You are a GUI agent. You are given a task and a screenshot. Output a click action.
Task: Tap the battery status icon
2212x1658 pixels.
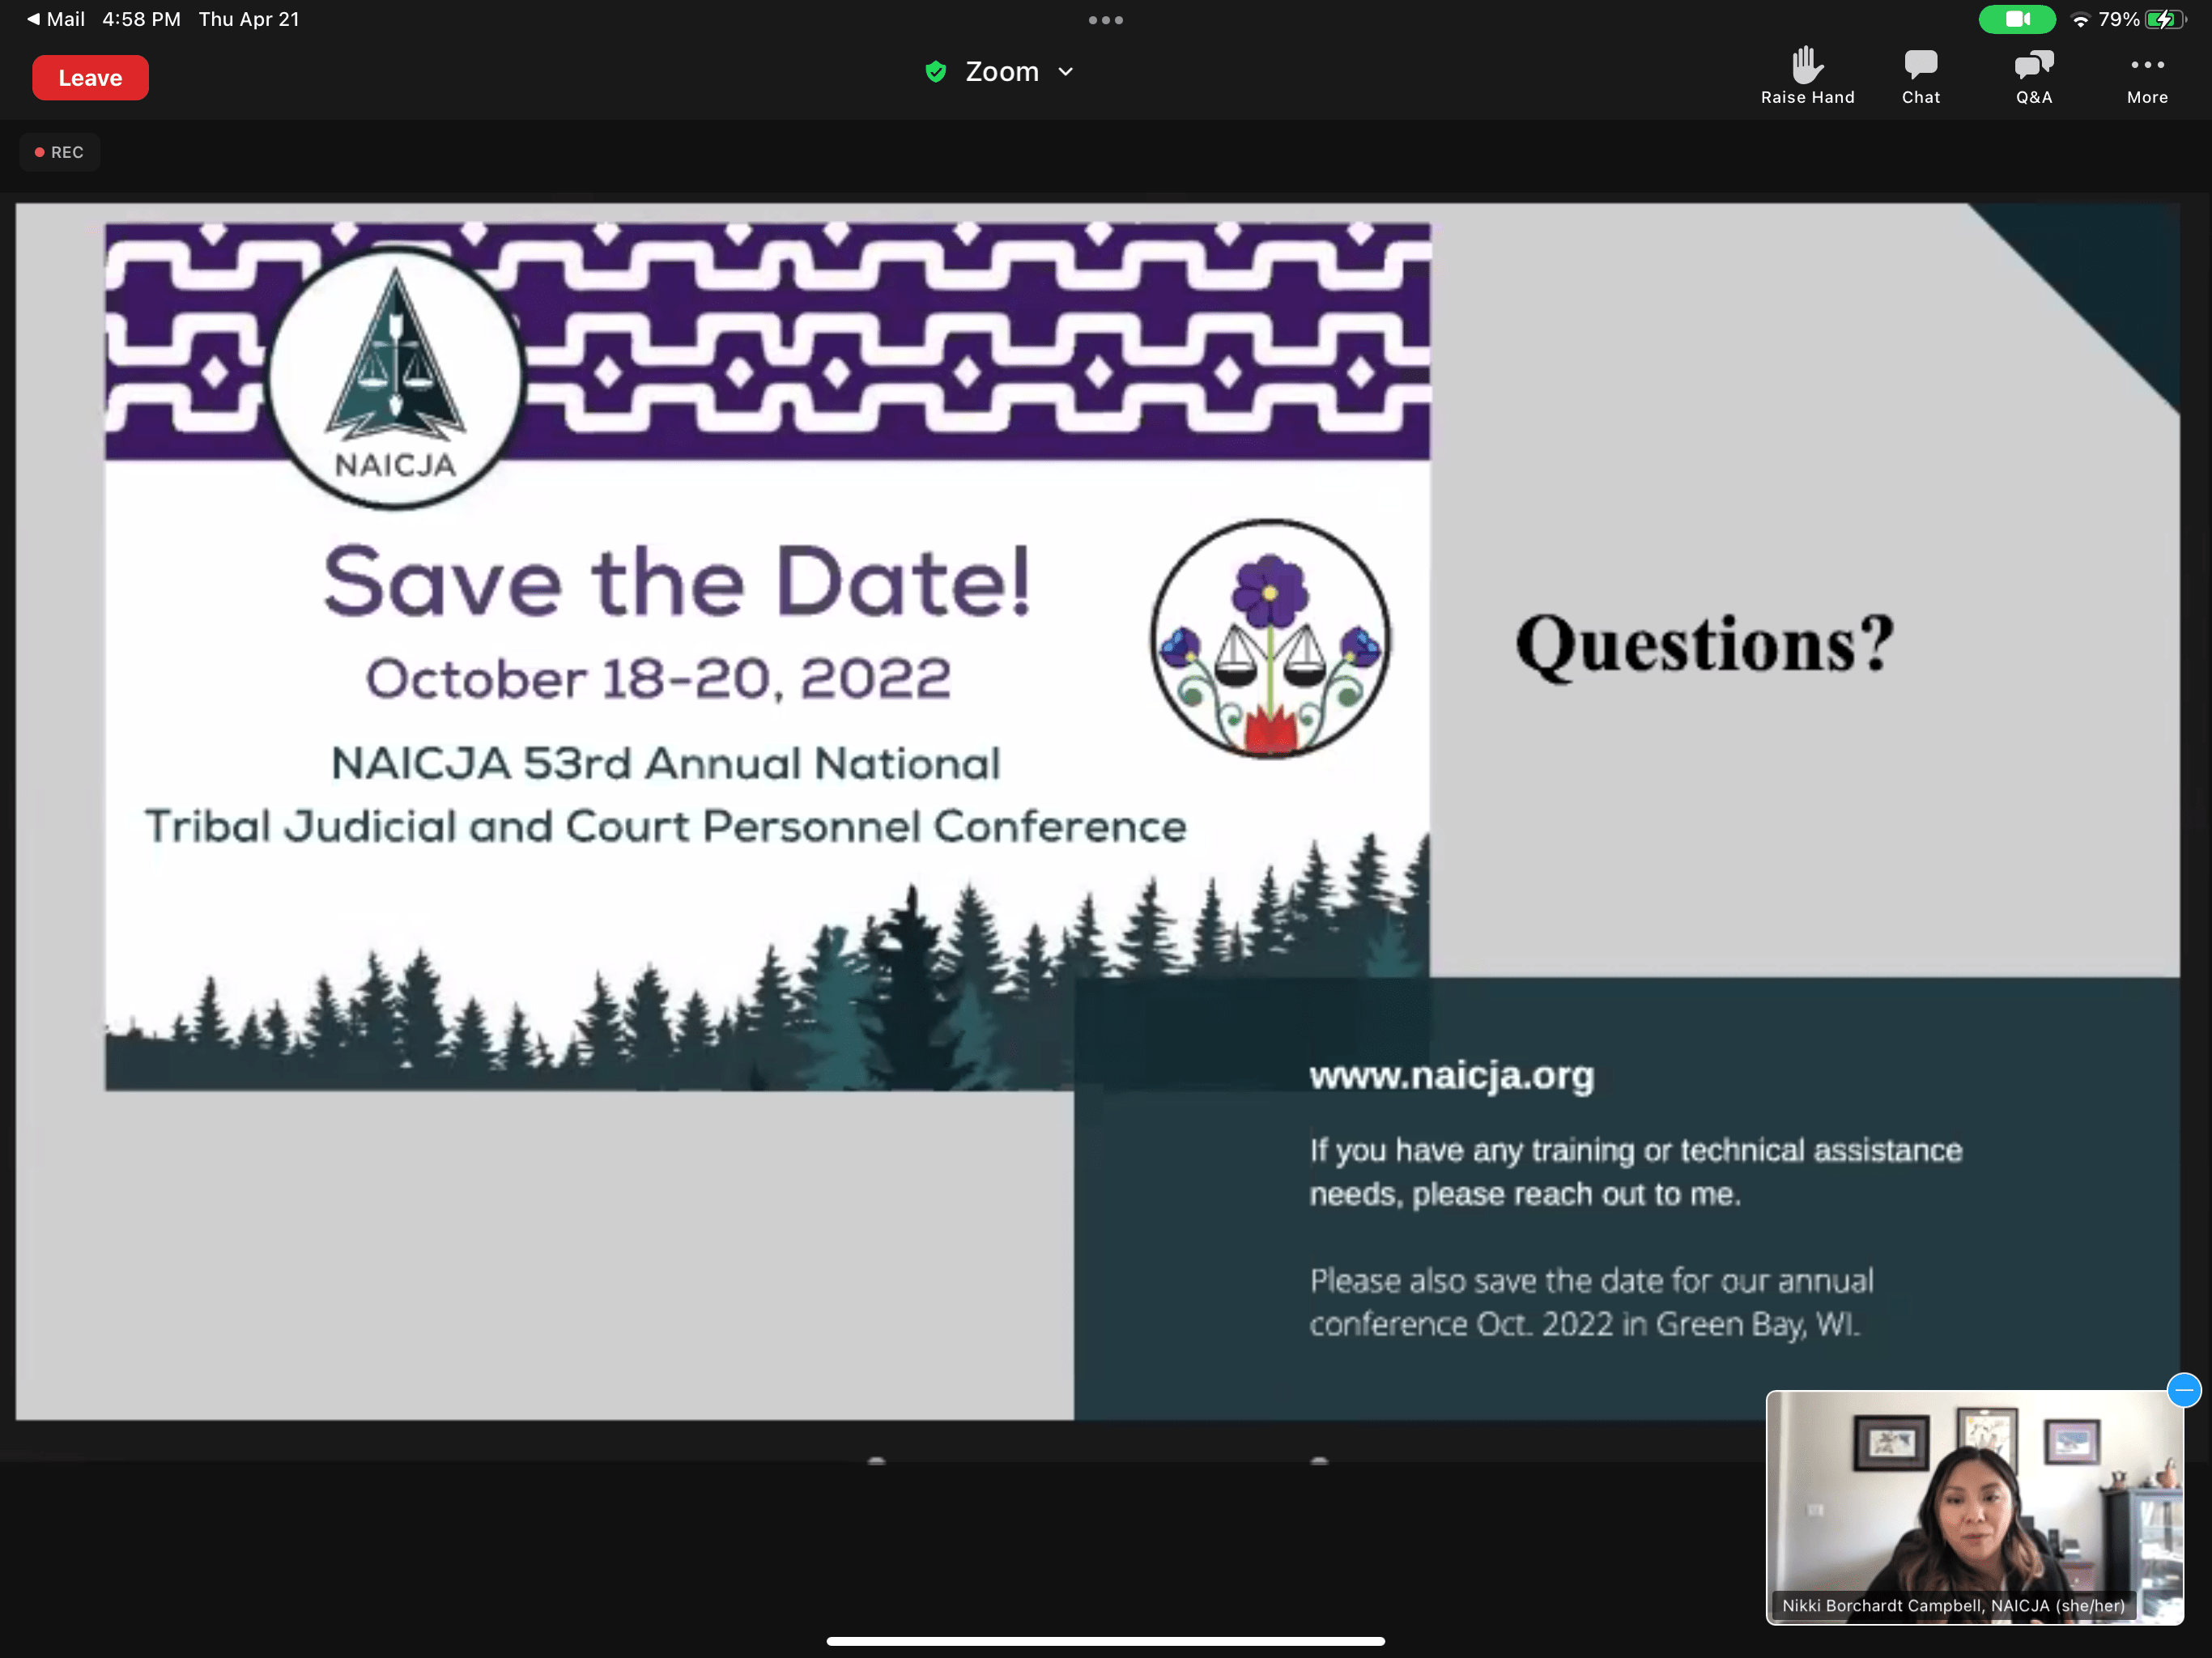(2165, 19)
